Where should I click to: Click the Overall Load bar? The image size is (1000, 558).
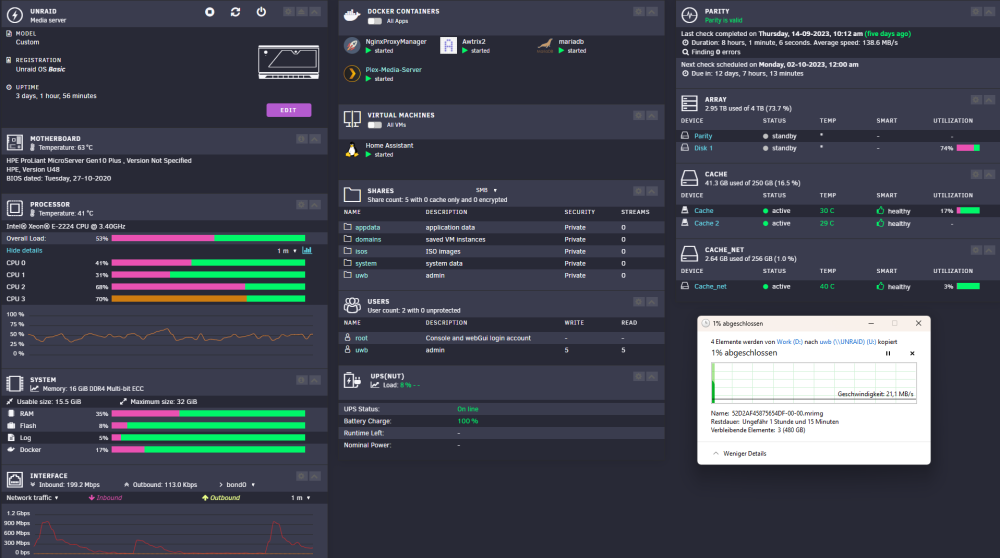click(x=209, y=239)
